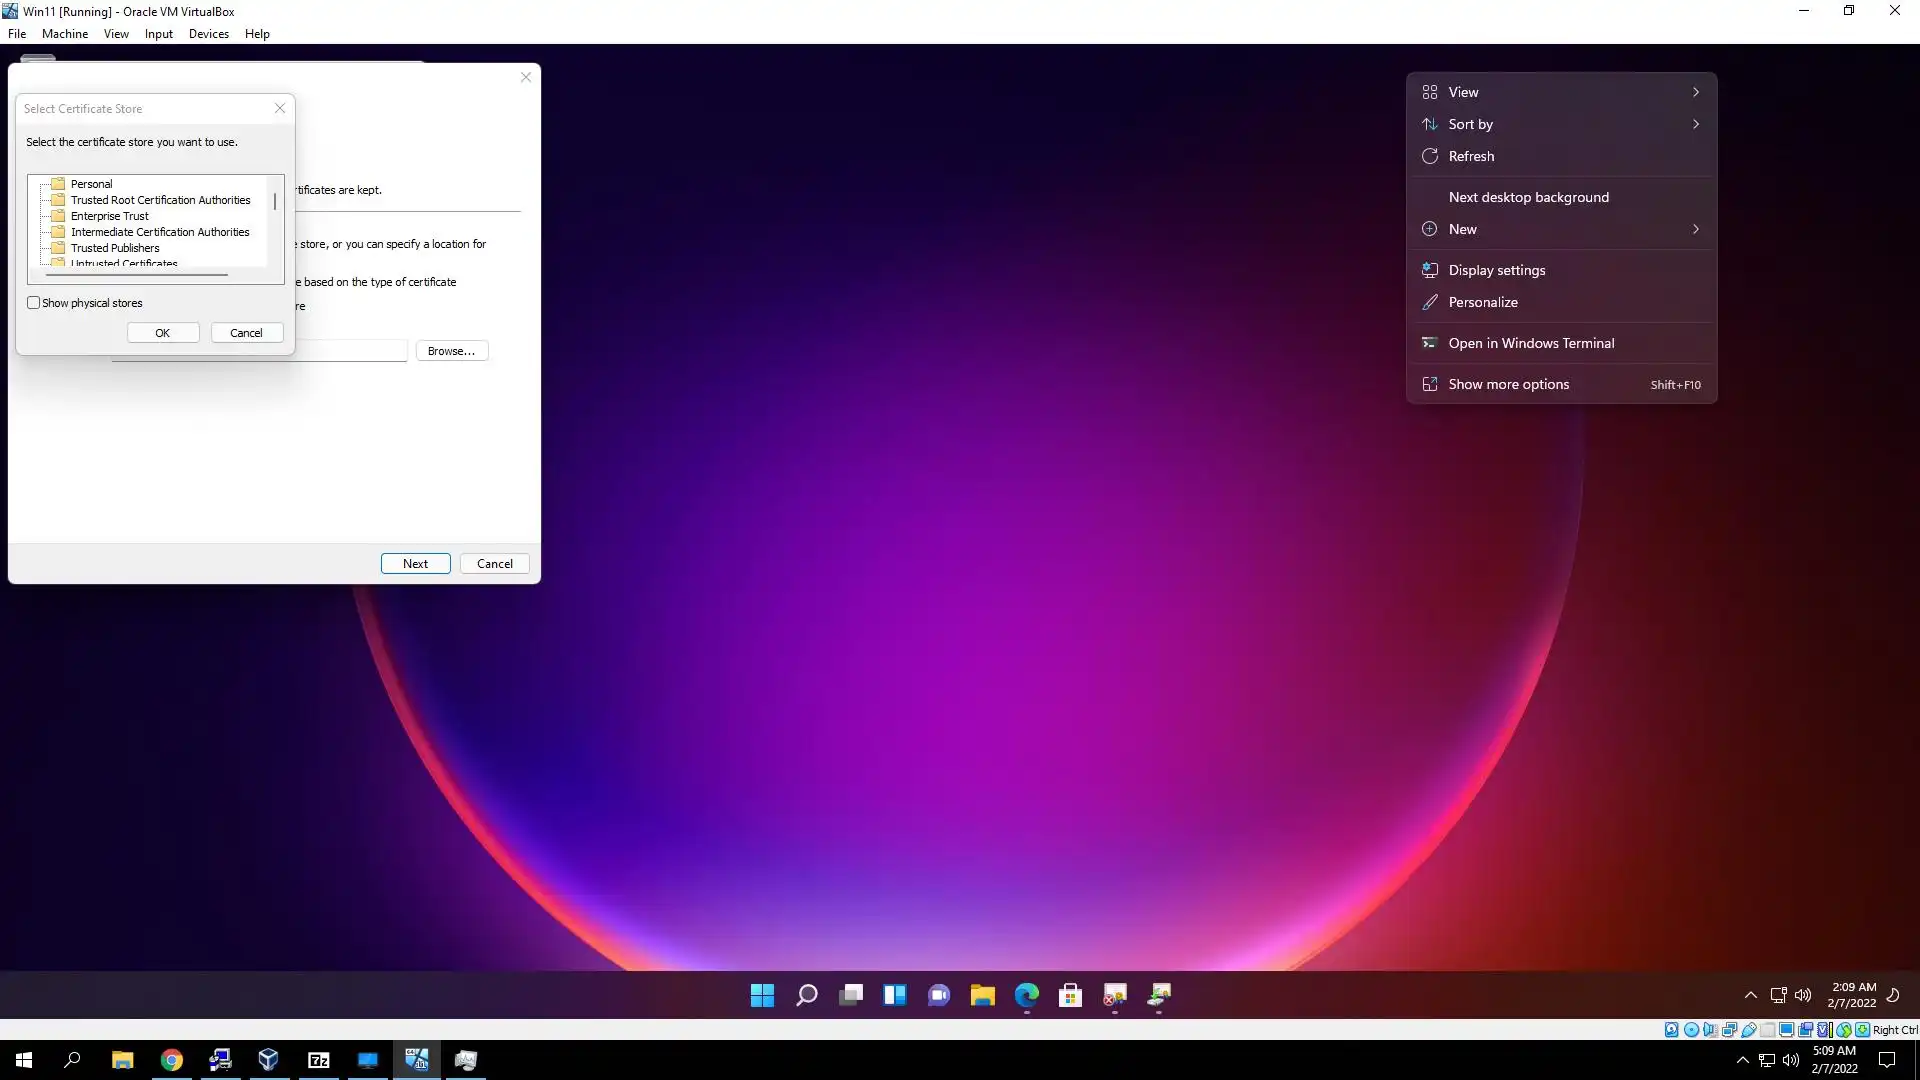1920x1080 pixels.
Task: Launch Google Chrome from host taskbar
Action: pos(171,1060)
